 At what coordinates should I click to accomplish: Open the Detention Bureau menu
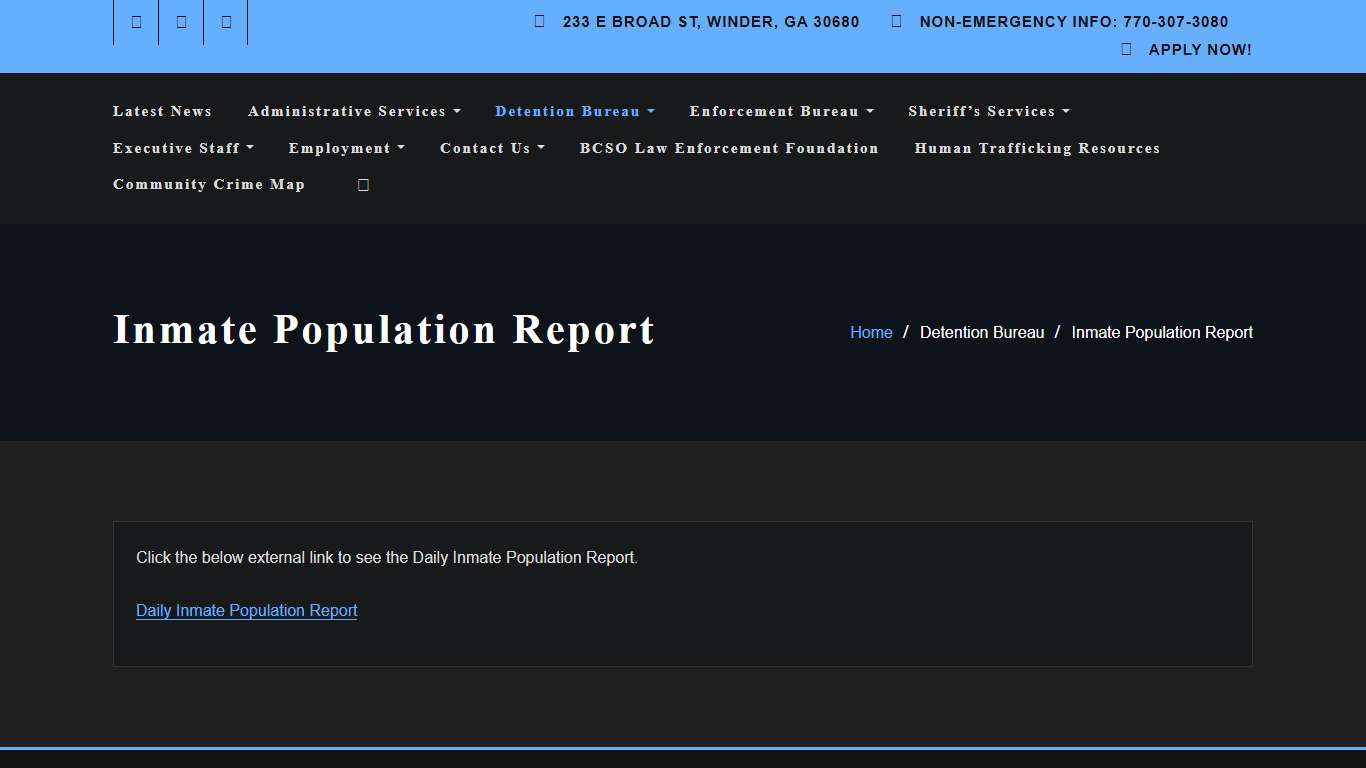click(x=574, y=111)
